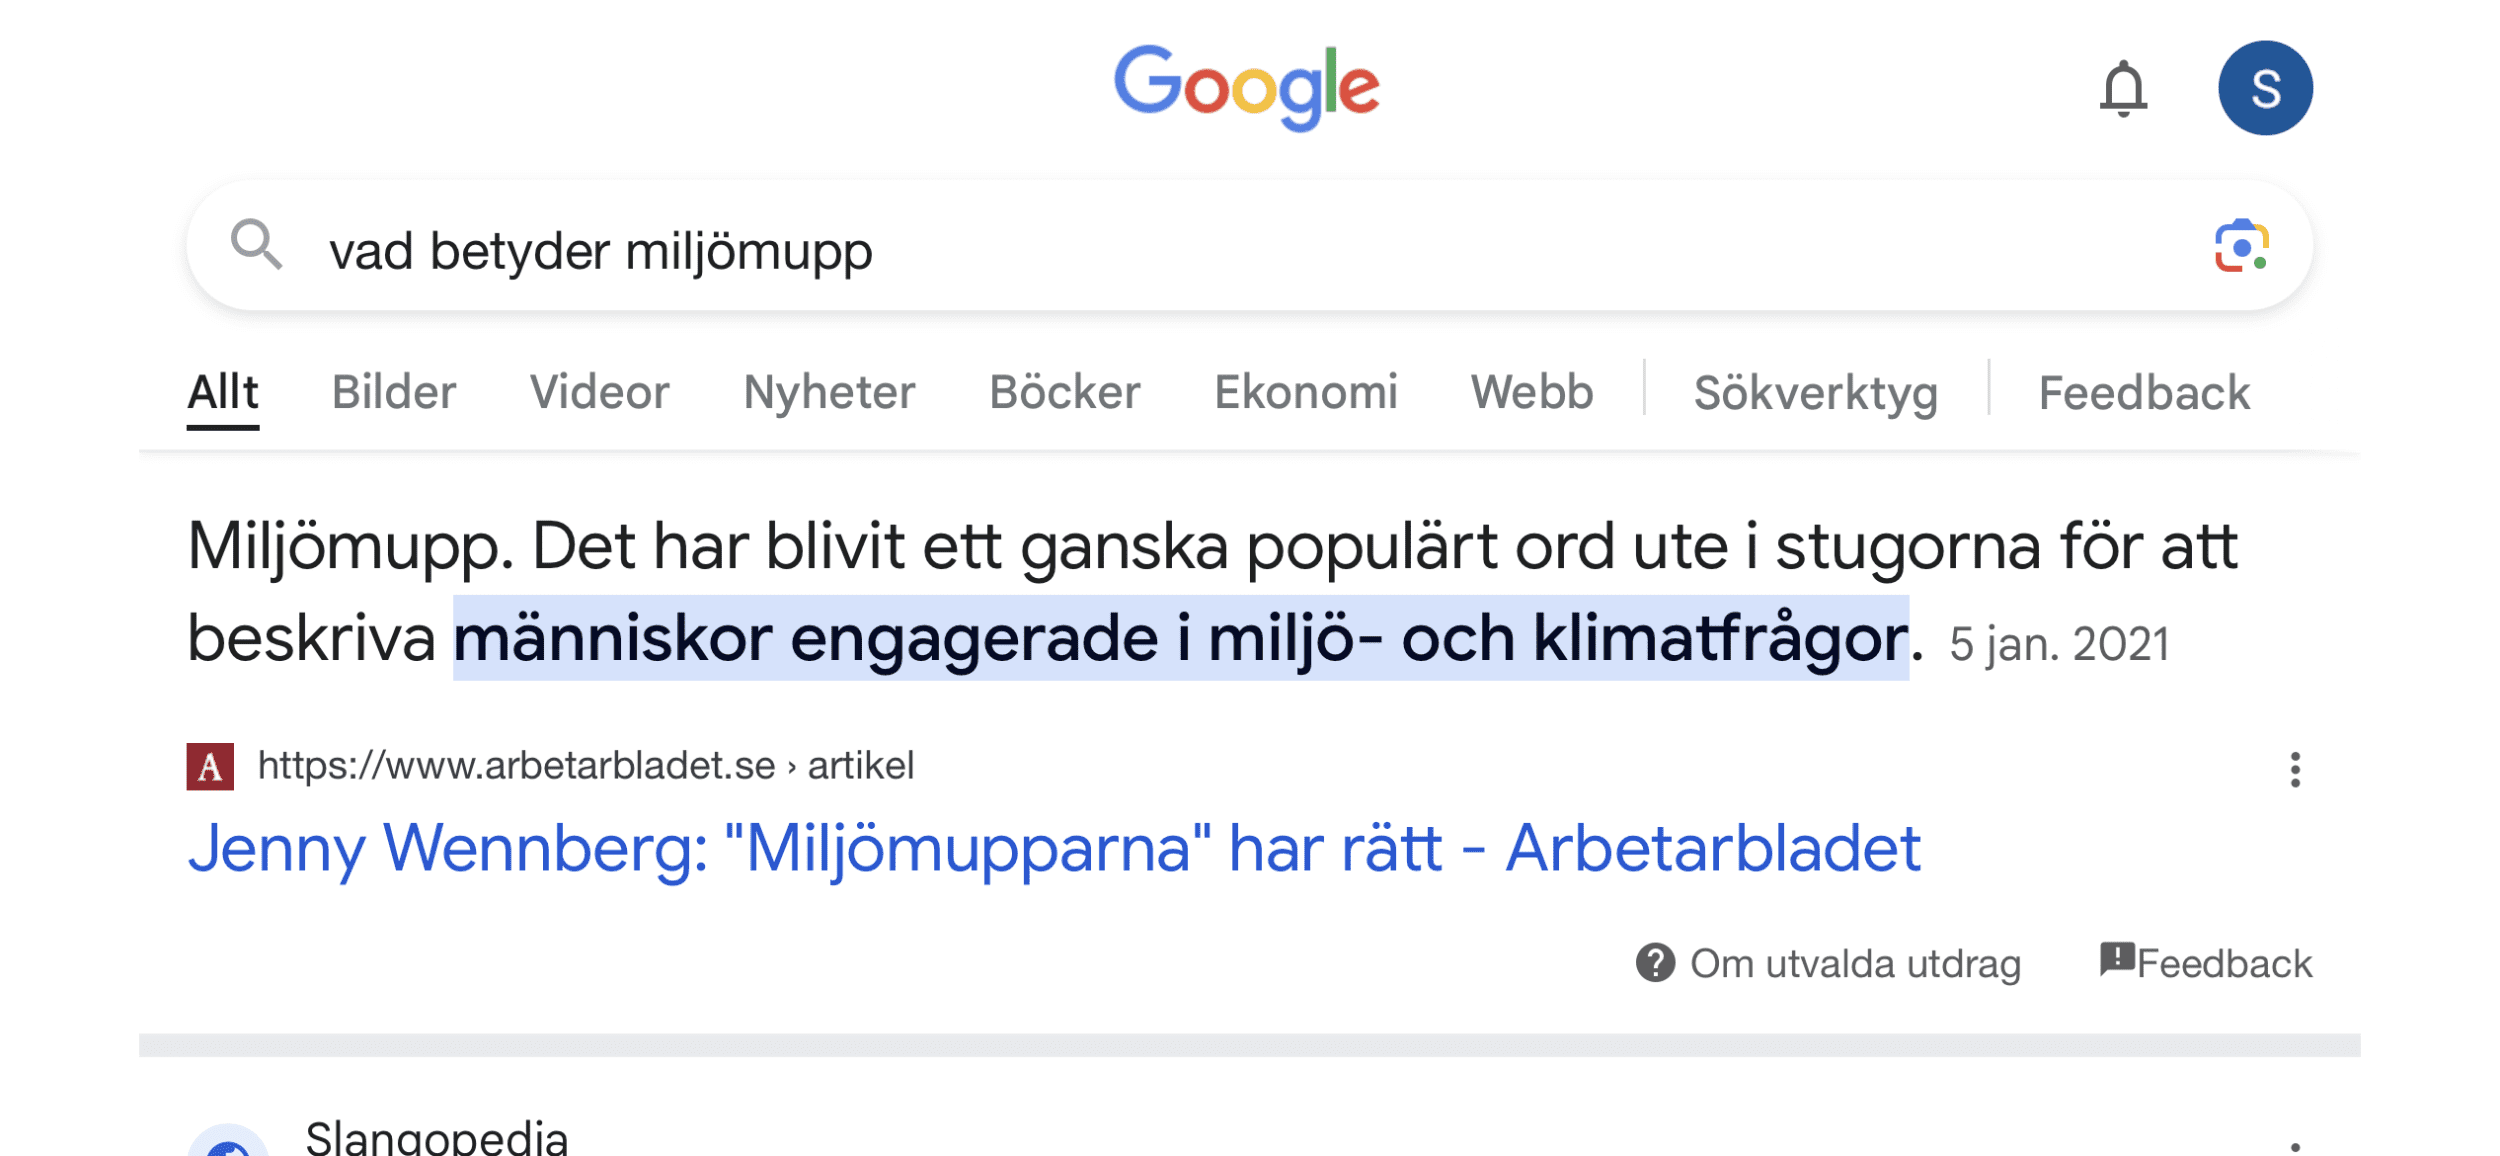The height and width of the screenshot is (1156, 2500).
Task: Switch to the Ekonomi results
Action: point(1305,392)
